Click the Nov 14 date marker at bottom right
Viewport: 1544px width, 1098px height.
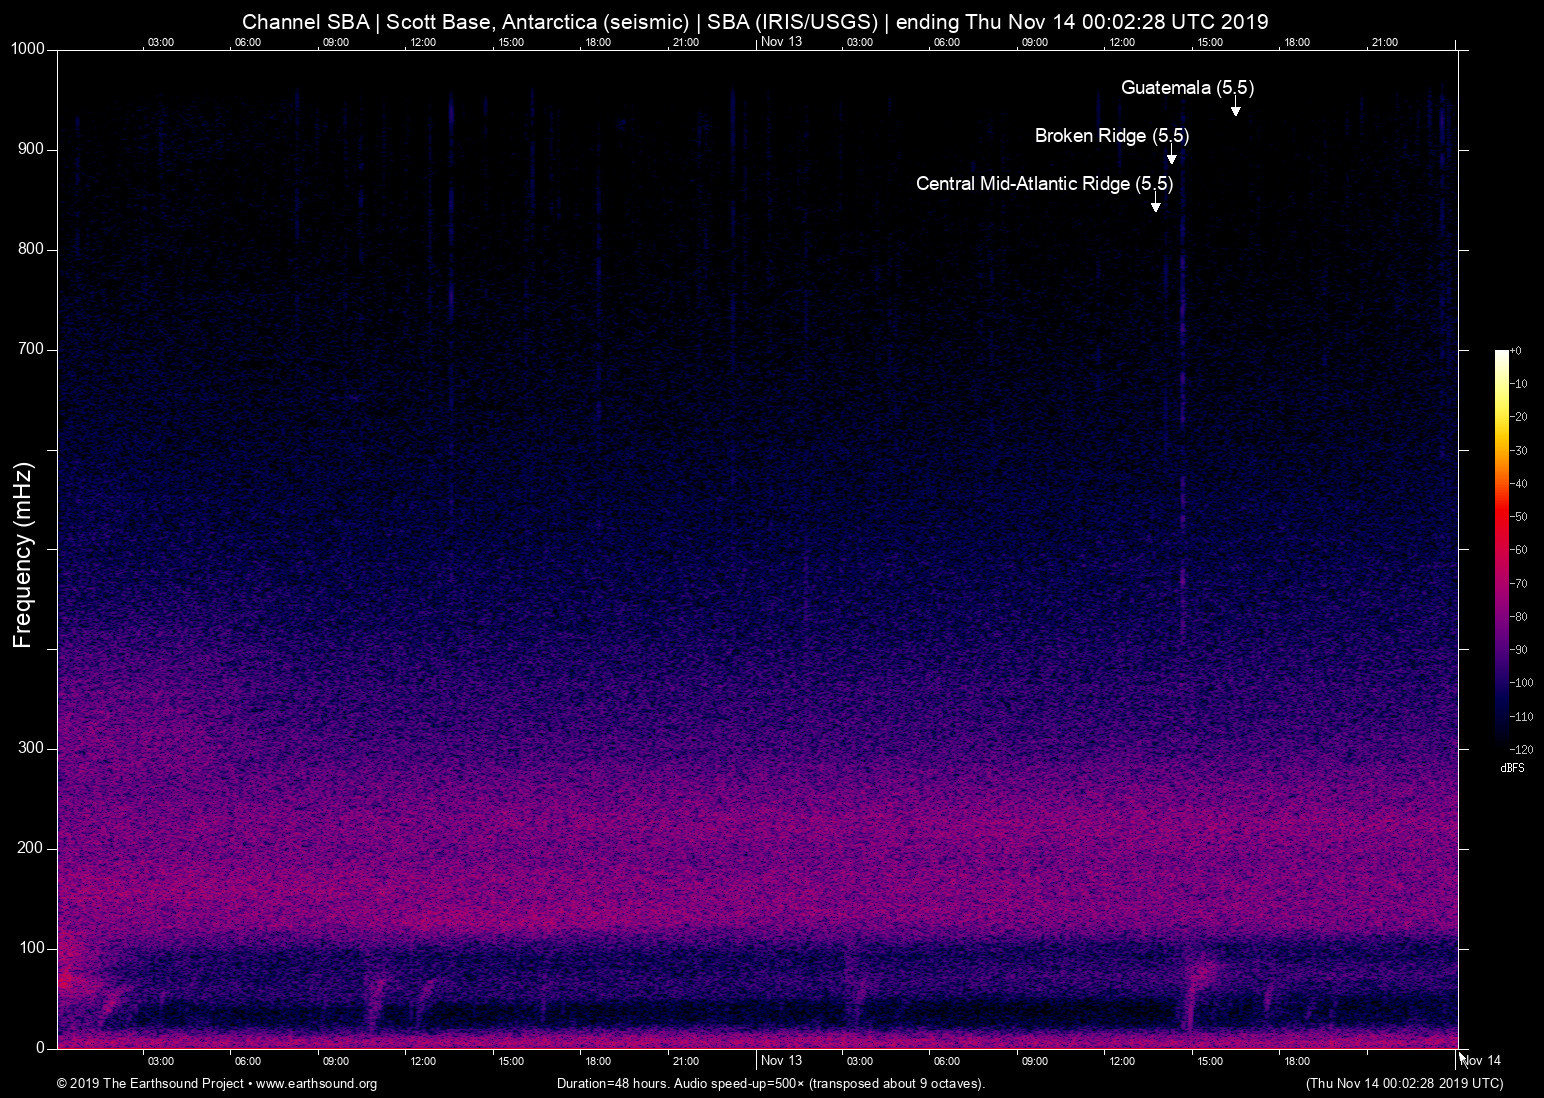(x=1481, y=1061)
